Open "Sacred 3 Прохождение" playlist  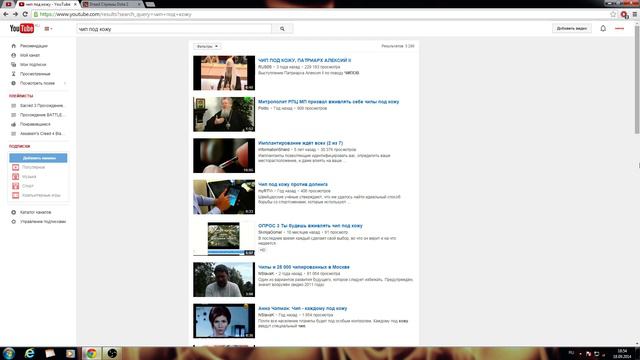click(42, 106)
